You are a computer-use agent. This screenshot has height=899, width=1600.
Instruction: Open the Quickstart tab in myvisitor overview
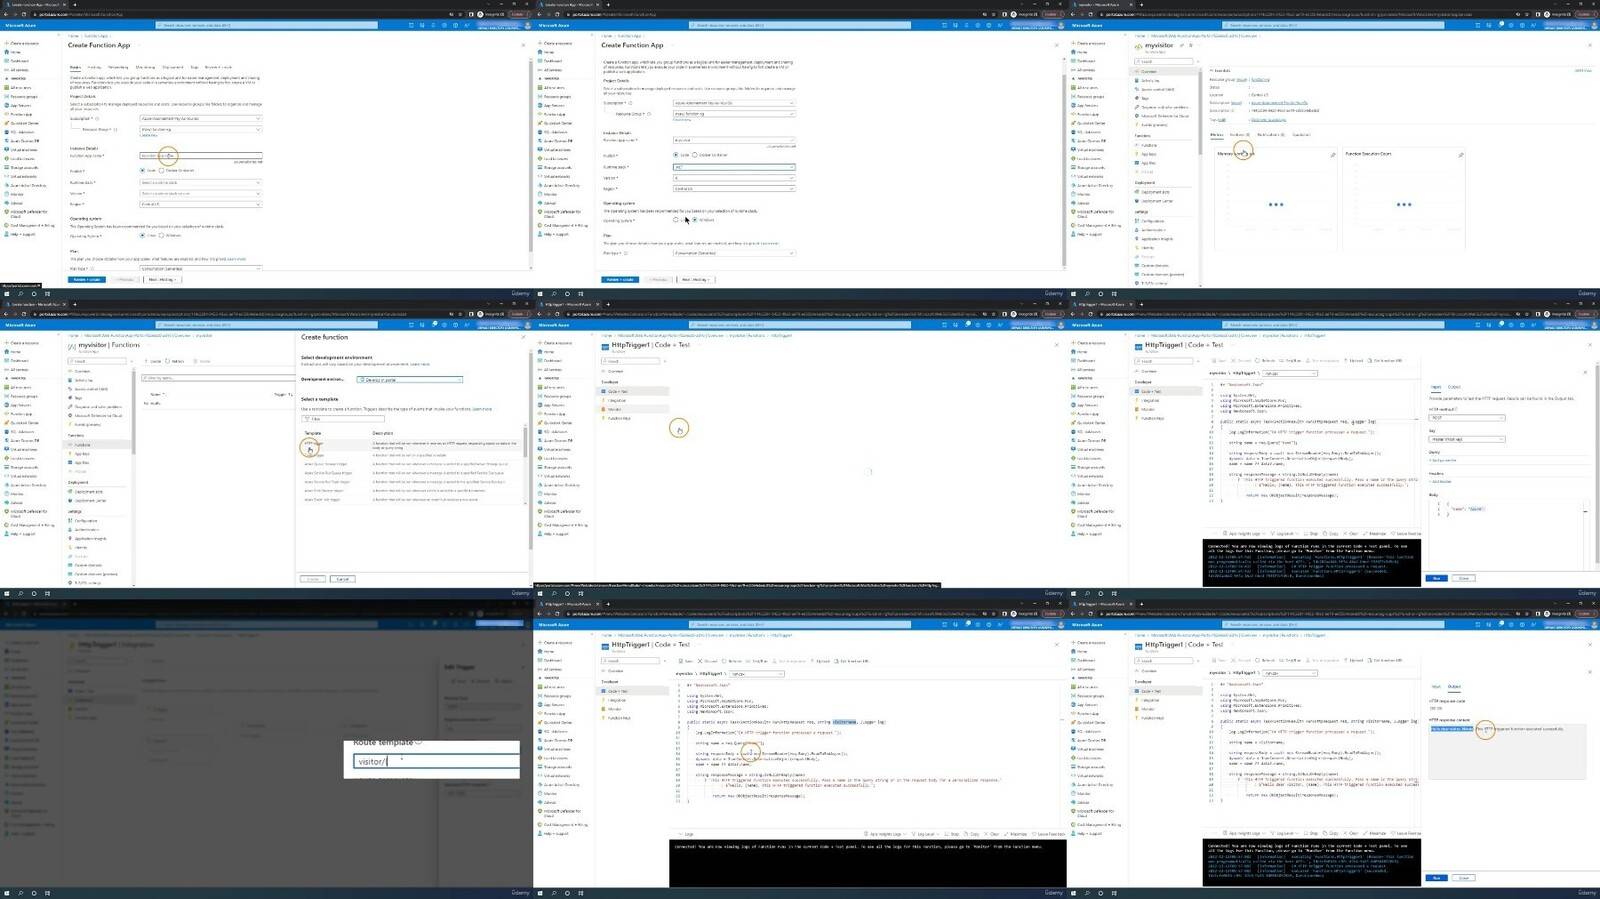coord(1301,135)
